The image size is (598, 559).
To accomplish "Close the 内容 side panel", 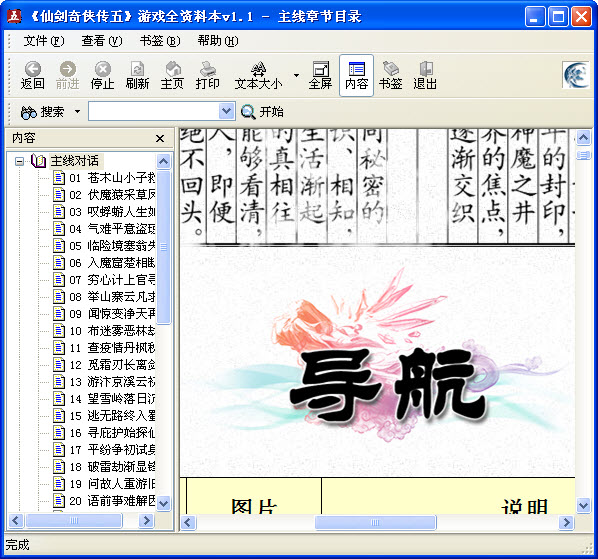I will (x=160, y=138).
